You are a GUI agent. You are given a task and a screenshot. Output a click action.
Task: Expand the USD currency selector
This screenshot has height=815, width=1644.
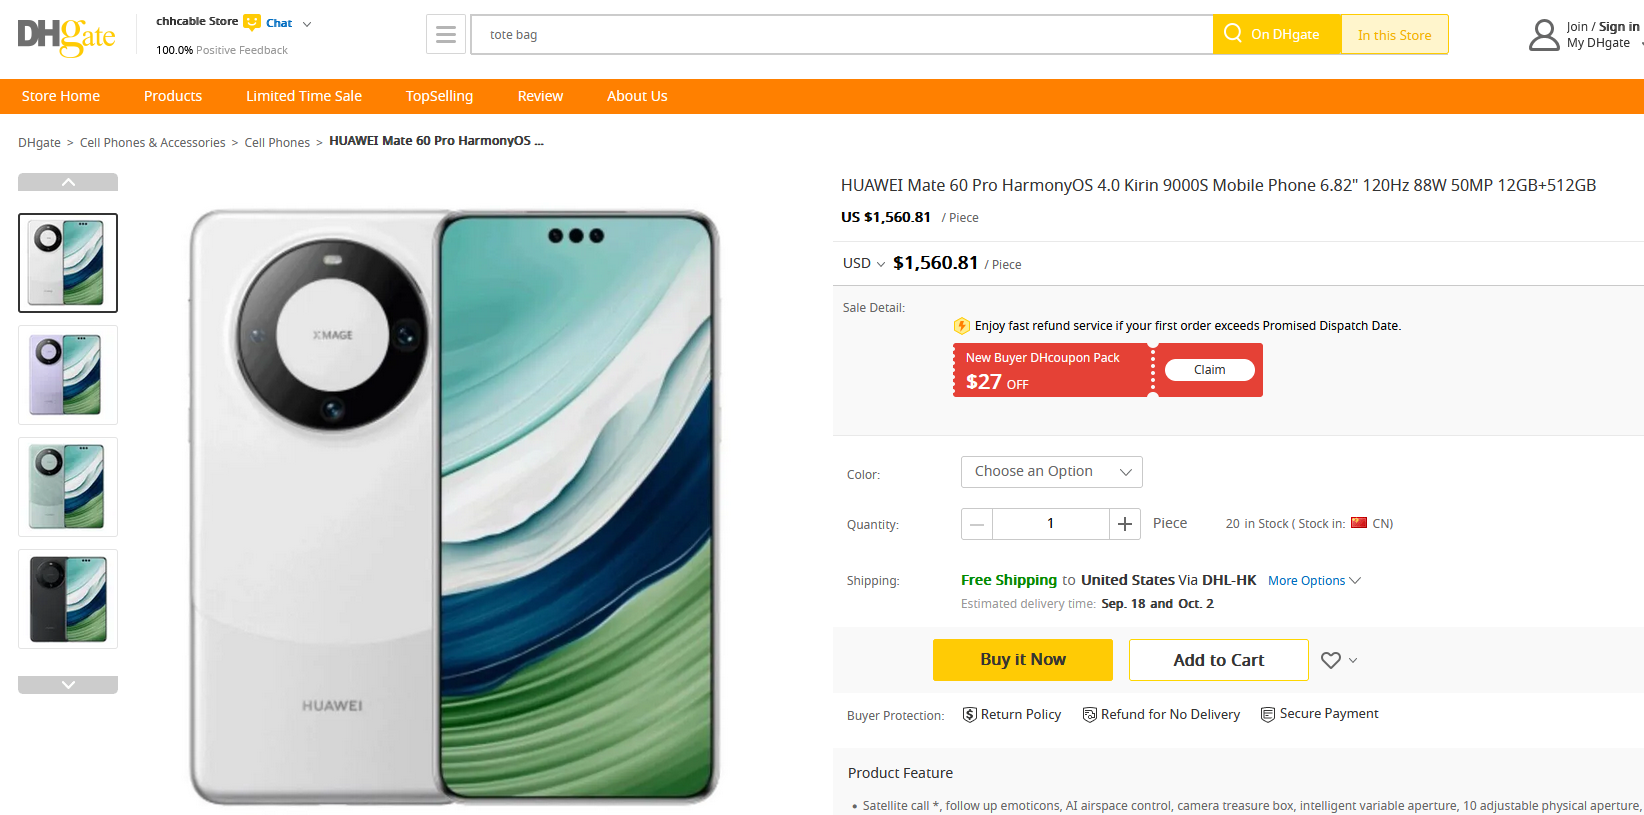pos(864,263)
